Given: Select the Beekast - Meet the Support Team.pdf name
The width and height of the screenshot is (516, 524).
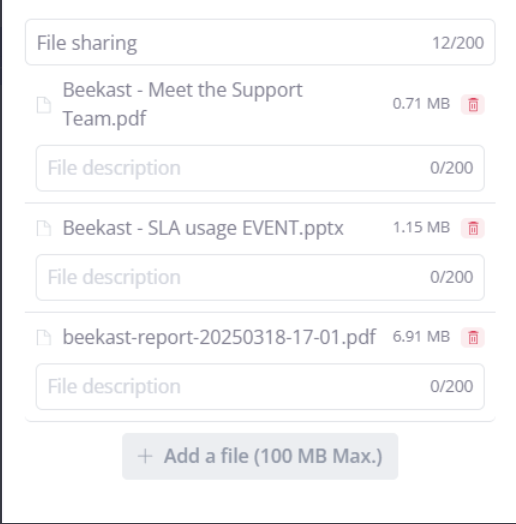Looking at the screenshot, I should (182, 104).
